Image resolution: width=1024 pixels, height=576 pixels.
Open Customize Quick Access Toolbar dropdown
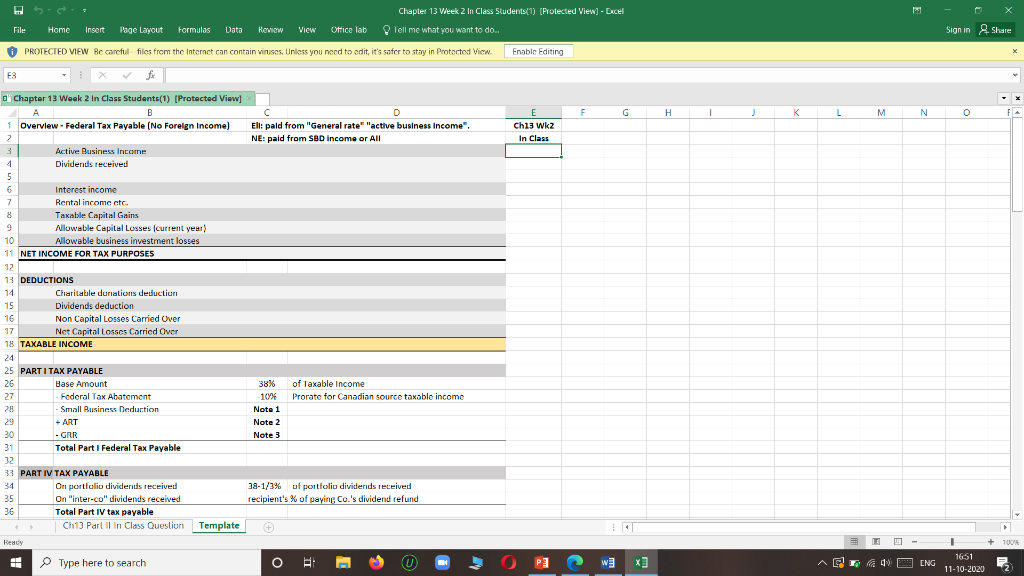point(84,11)
